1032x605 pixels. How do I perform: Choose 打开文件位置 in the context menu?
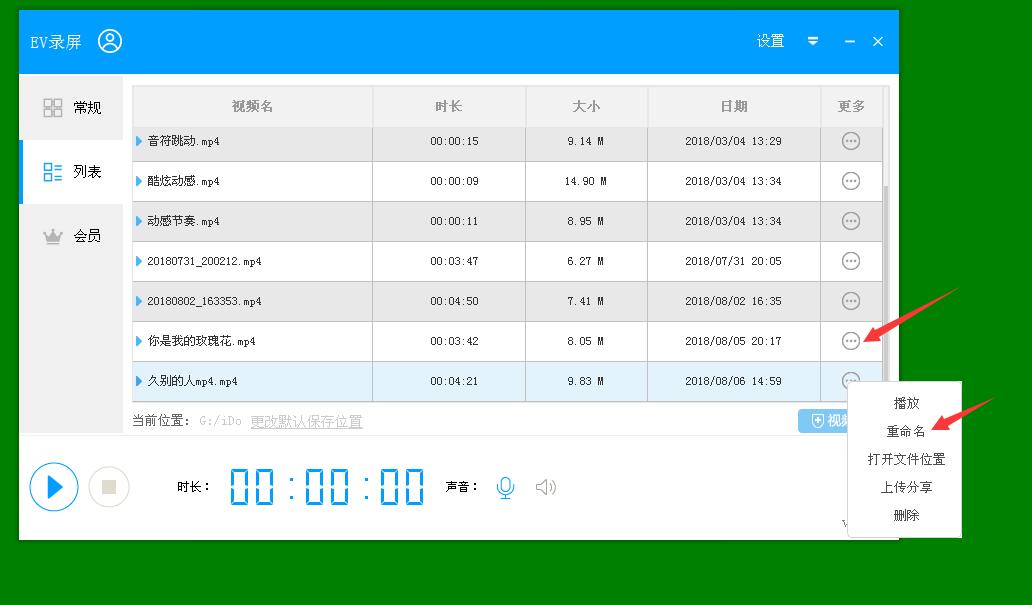[x=905, y=459]
